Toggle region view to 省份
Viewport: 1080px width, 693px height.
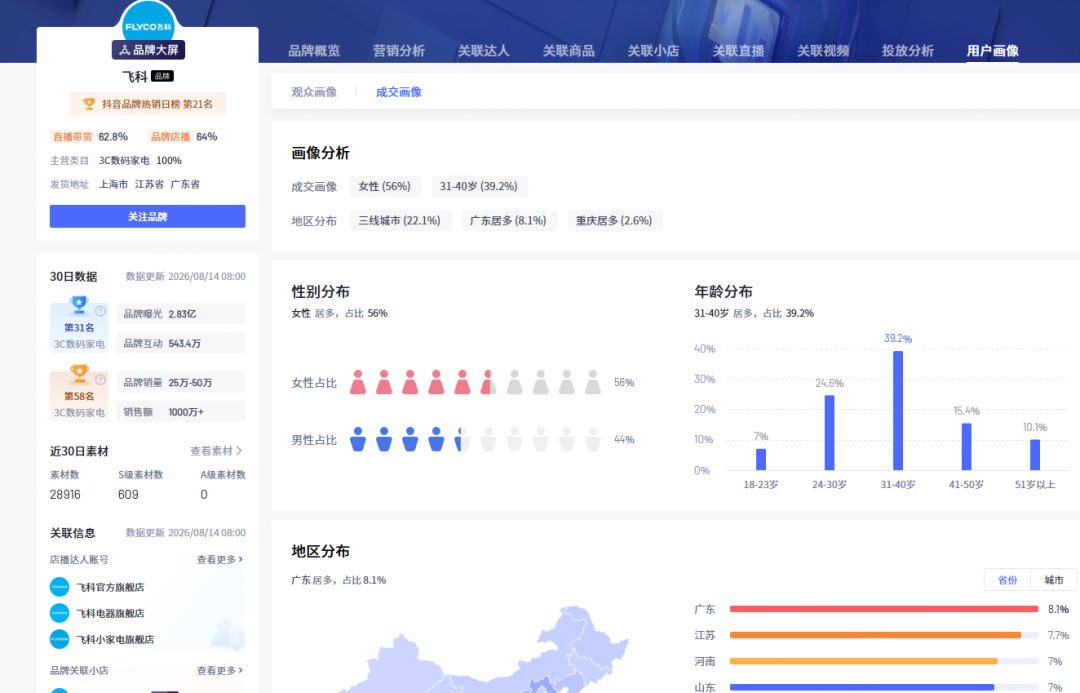(x=1008, y=580)
